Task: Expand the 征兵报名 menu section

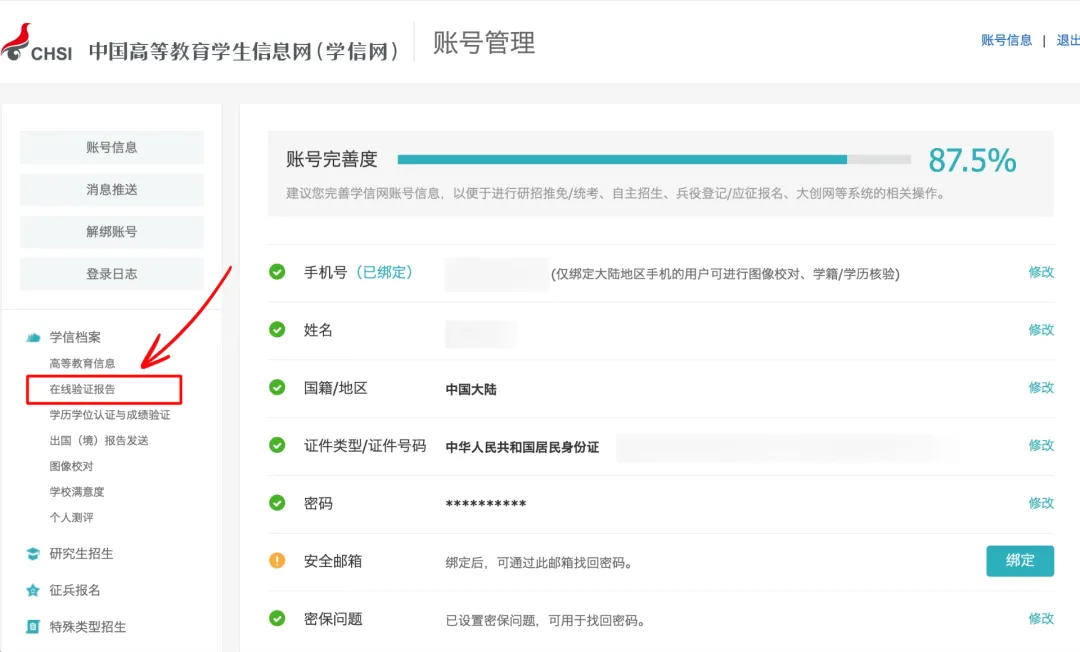Action: click(x=74, y=590)
